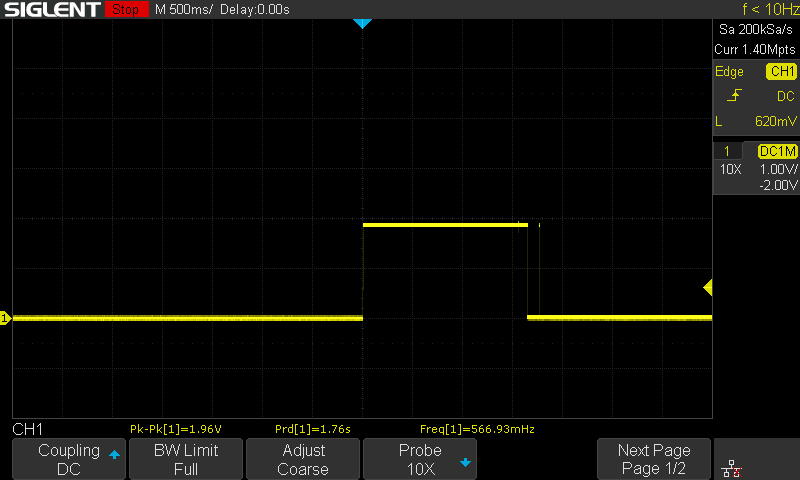
Task: Select the blue trigger position marker
Action: pos(362,23)
